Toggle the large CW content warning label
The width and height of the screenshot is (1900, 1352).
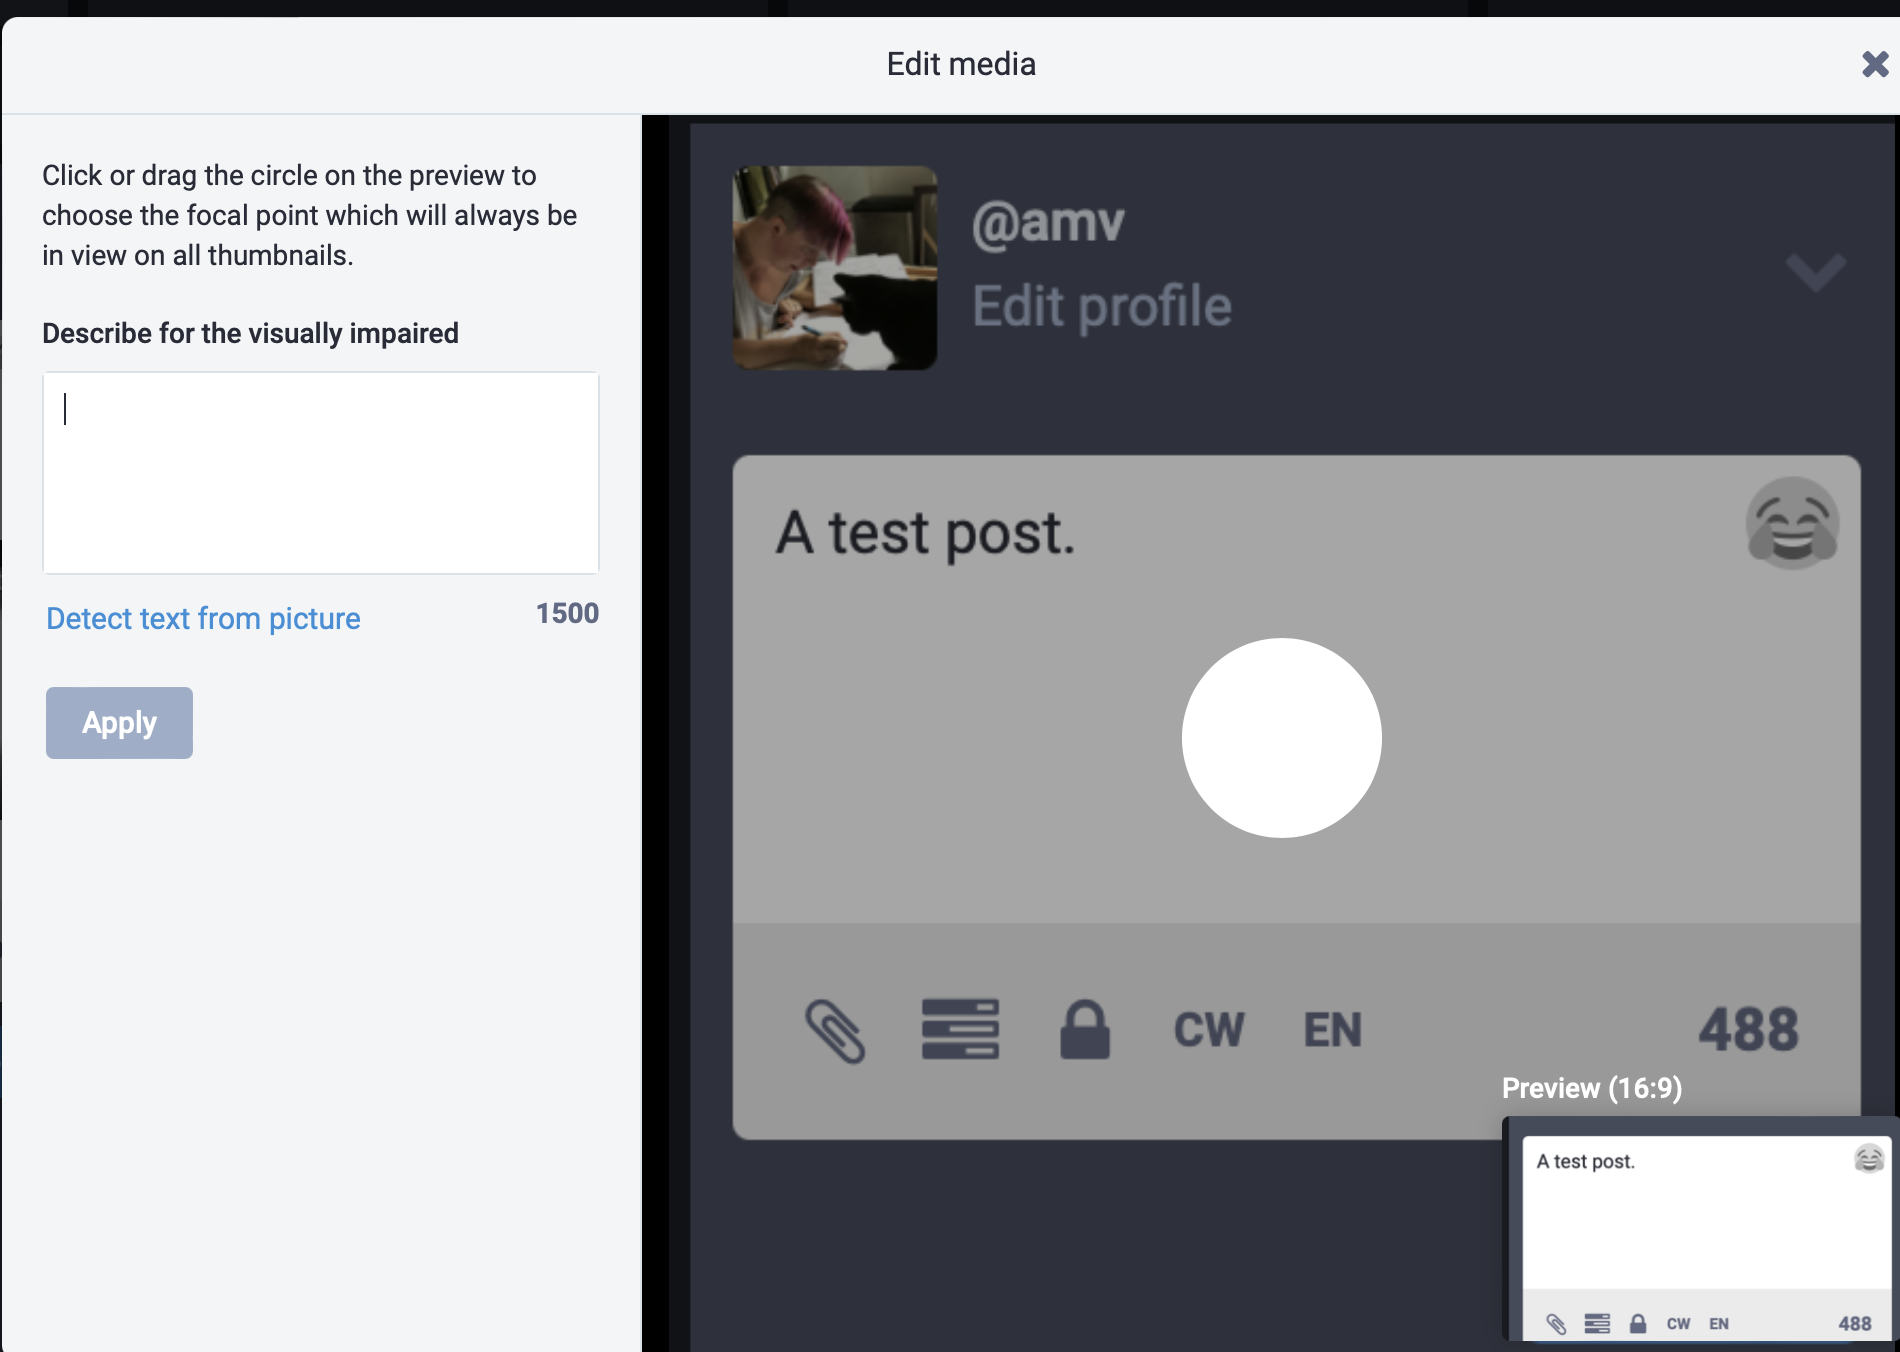point(1209,1030)
